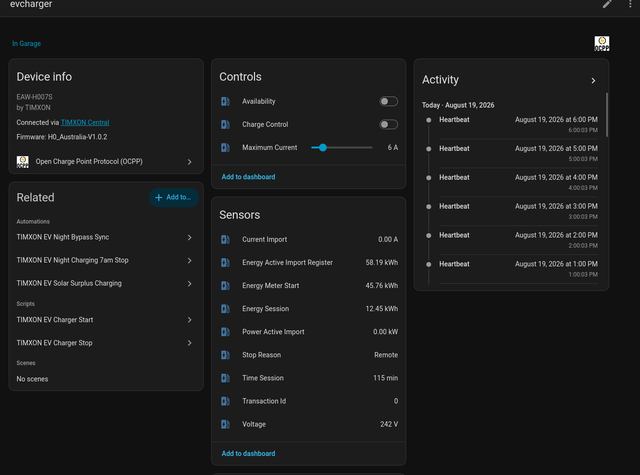Click the evcharger page title
This screenshot has height=475, width=640.
tap(31, 4)
